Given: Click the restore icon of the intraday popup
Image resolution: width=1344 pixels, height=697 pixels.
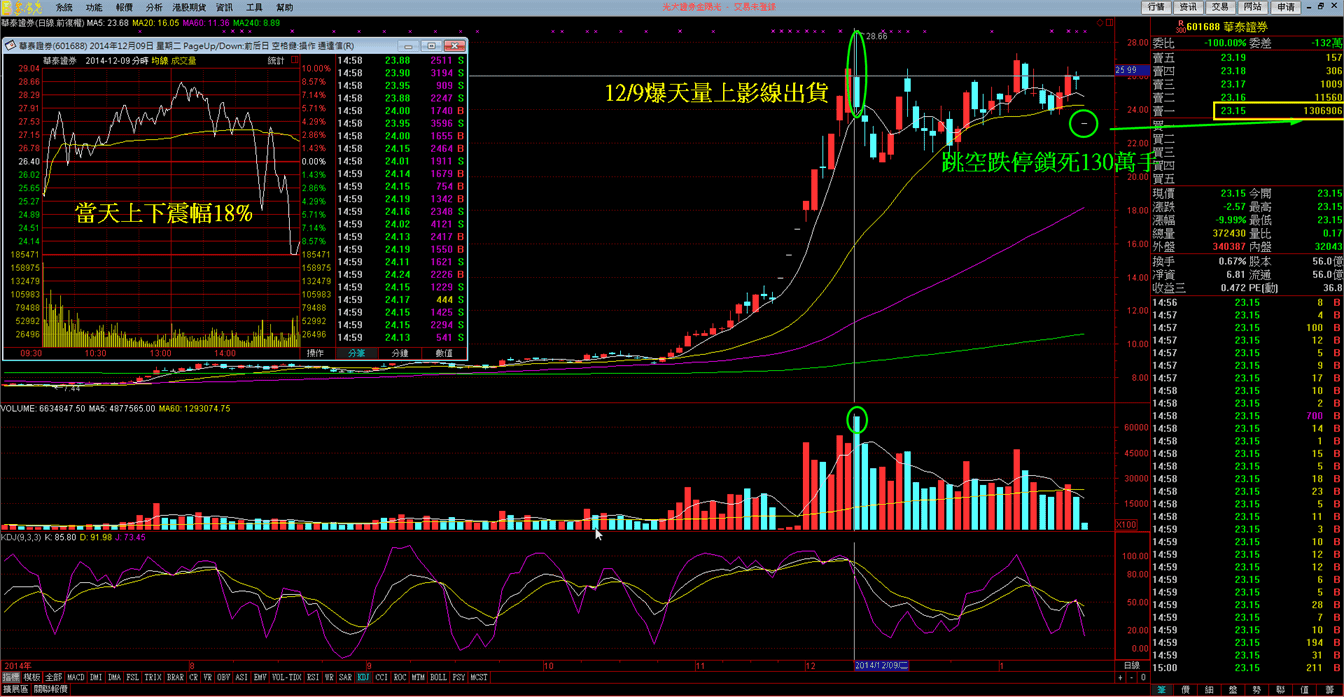Looking at the screenshot, I should [x=430, y=46].
